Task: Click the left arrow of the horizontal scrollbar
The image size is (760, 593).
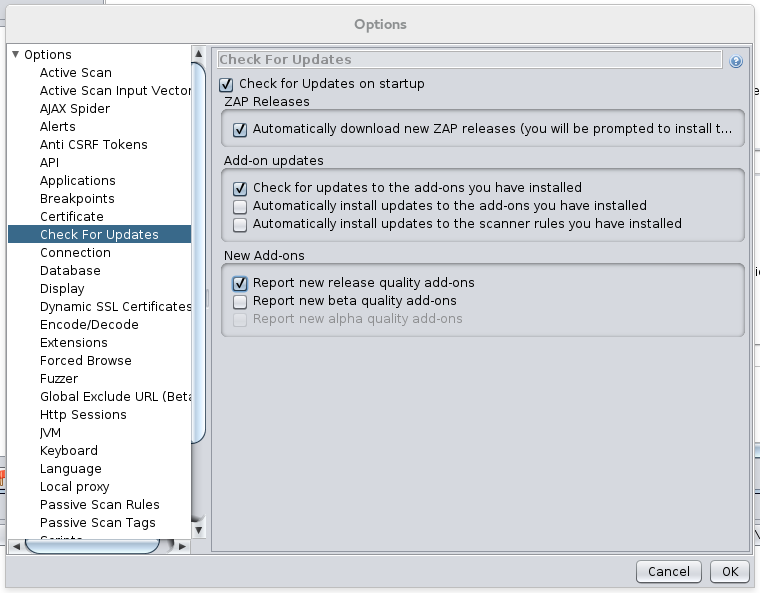Action: [x=15, y=546]
